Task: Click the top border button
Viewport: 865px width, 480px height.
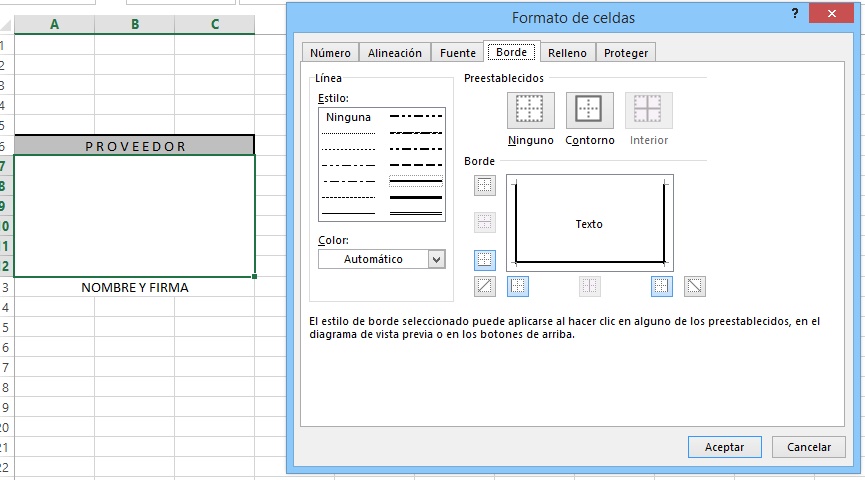Action: (485, 186)
